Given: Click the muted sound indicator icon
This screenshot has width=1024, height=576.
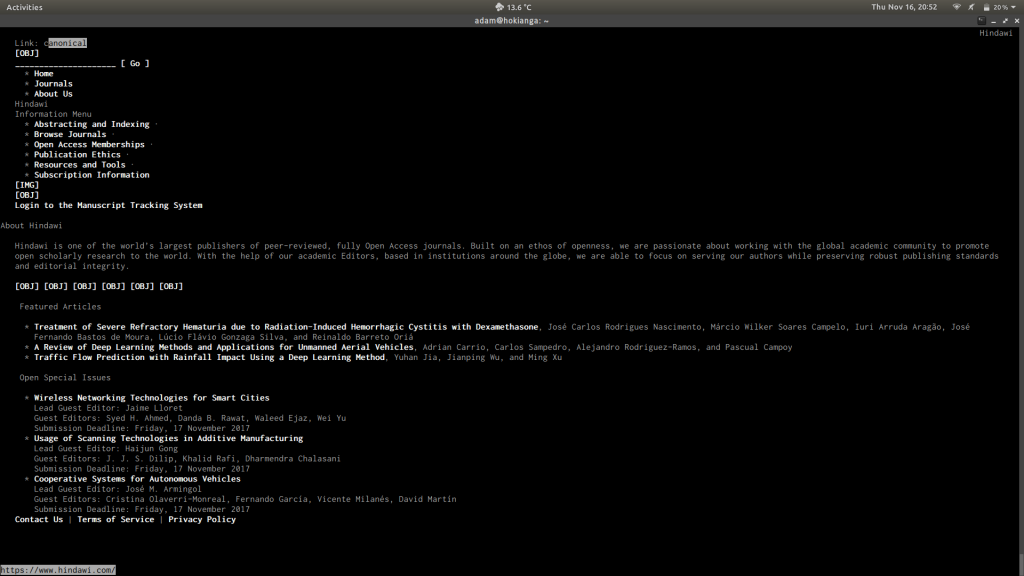Looking at the screenshot, I should pyautogui.click(x=971, y=7).
